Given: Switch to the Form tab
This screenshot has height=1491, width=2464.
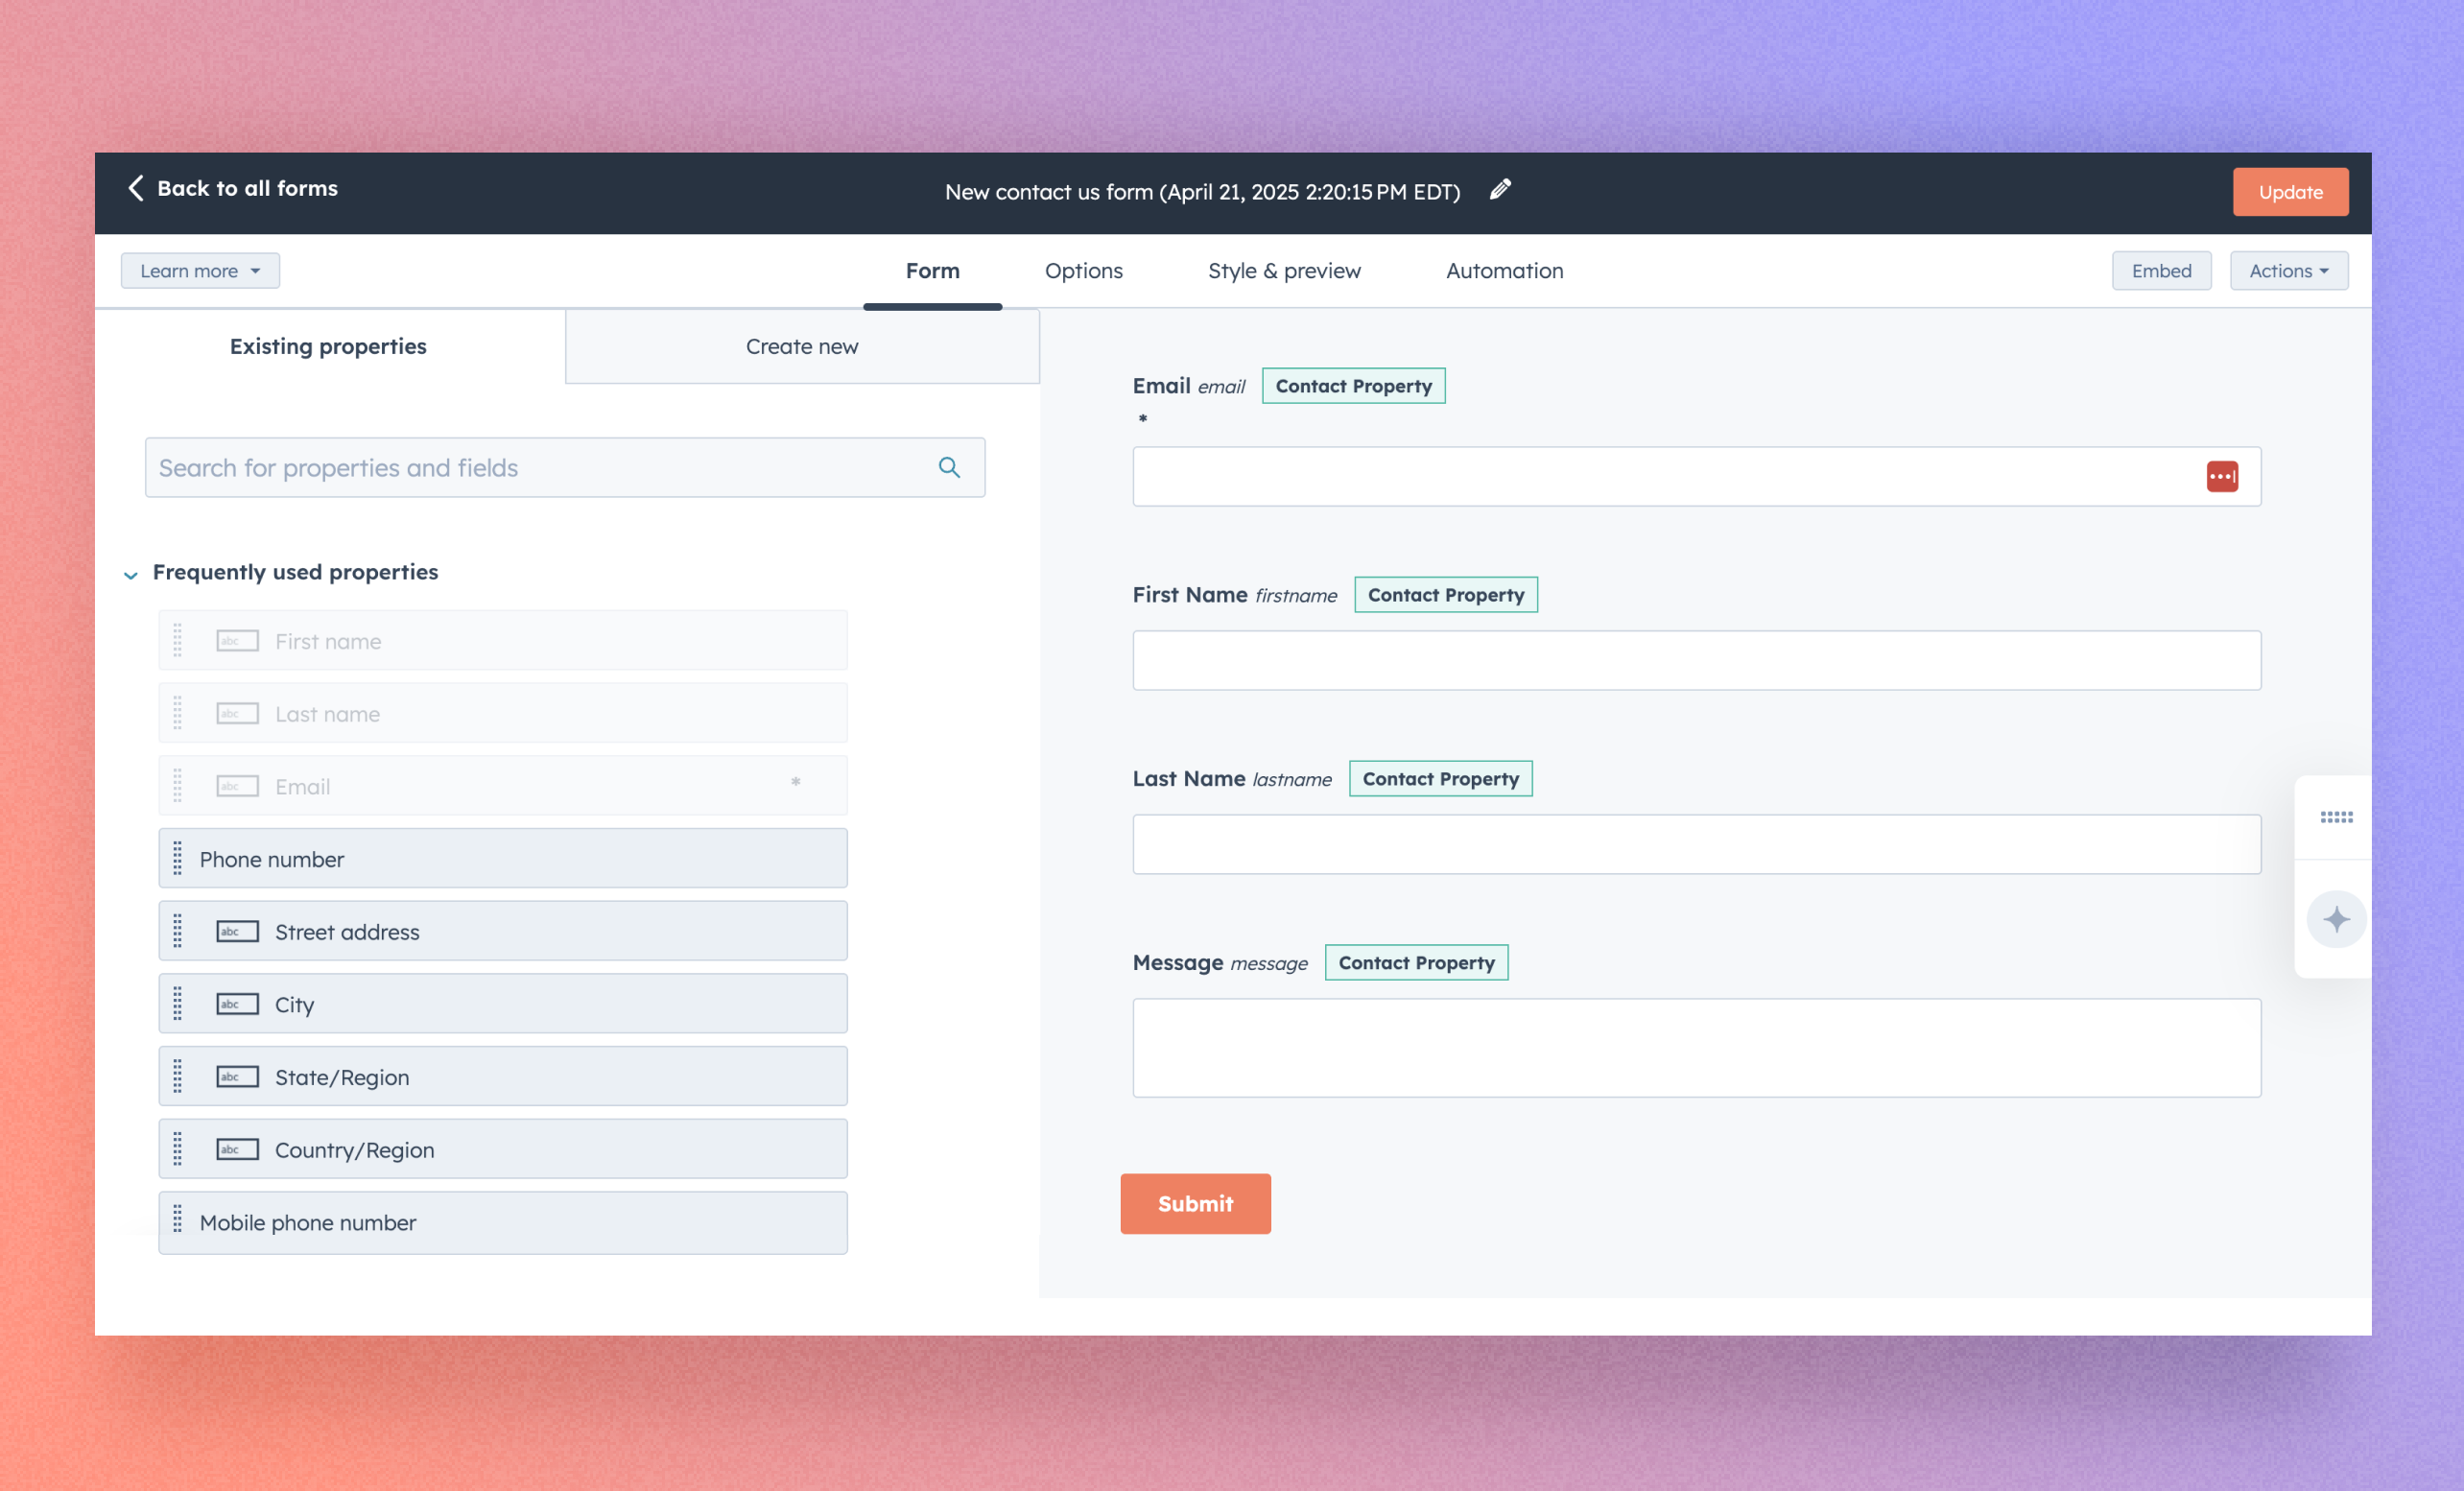Looking at the screenshot, I should 932,271.
